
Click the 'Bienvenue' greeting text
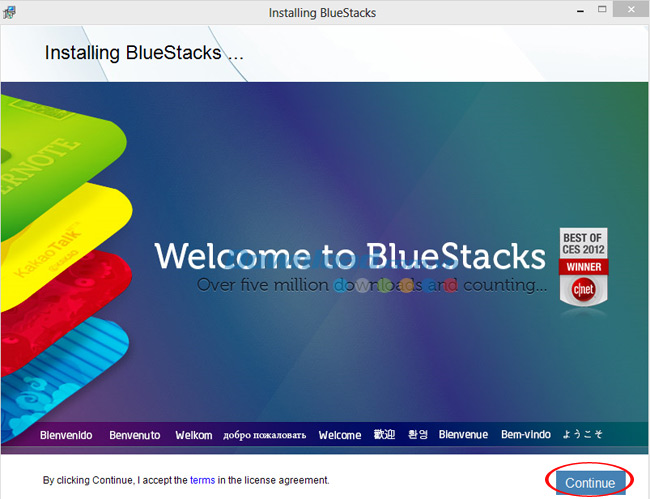point(463,434)
